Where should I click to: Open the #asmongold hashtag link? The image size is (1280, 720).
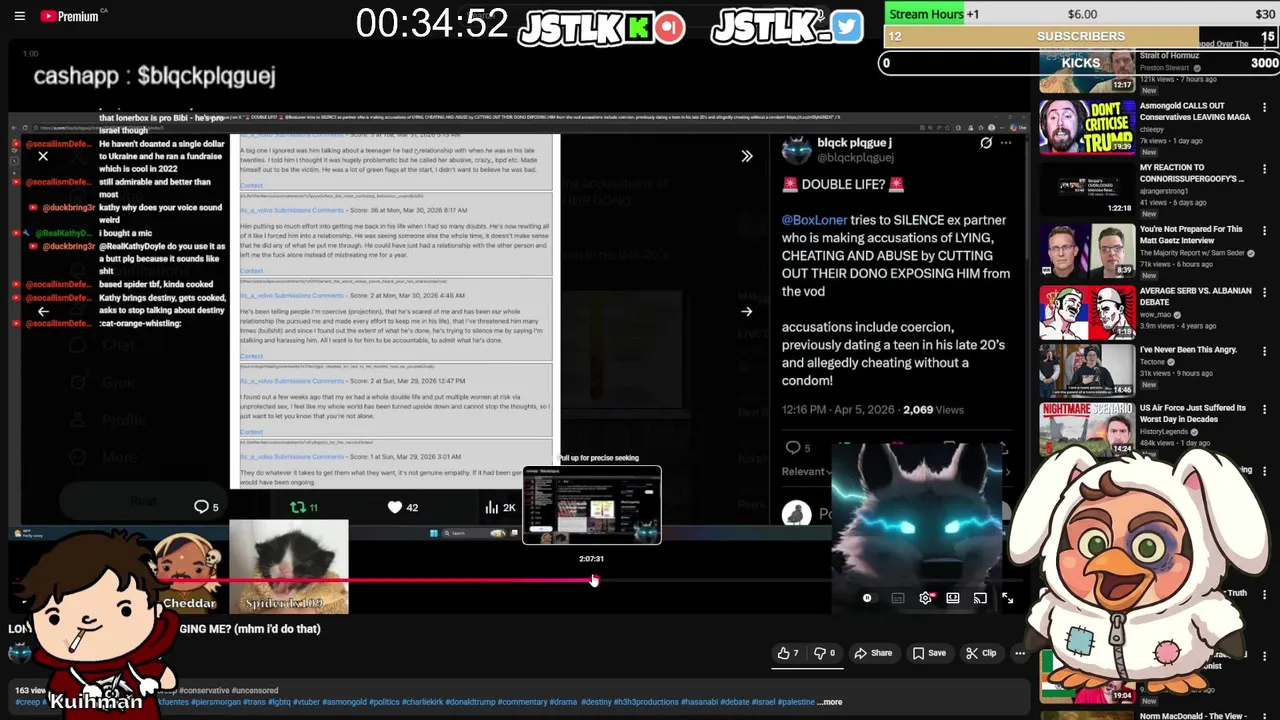[344, 702]
